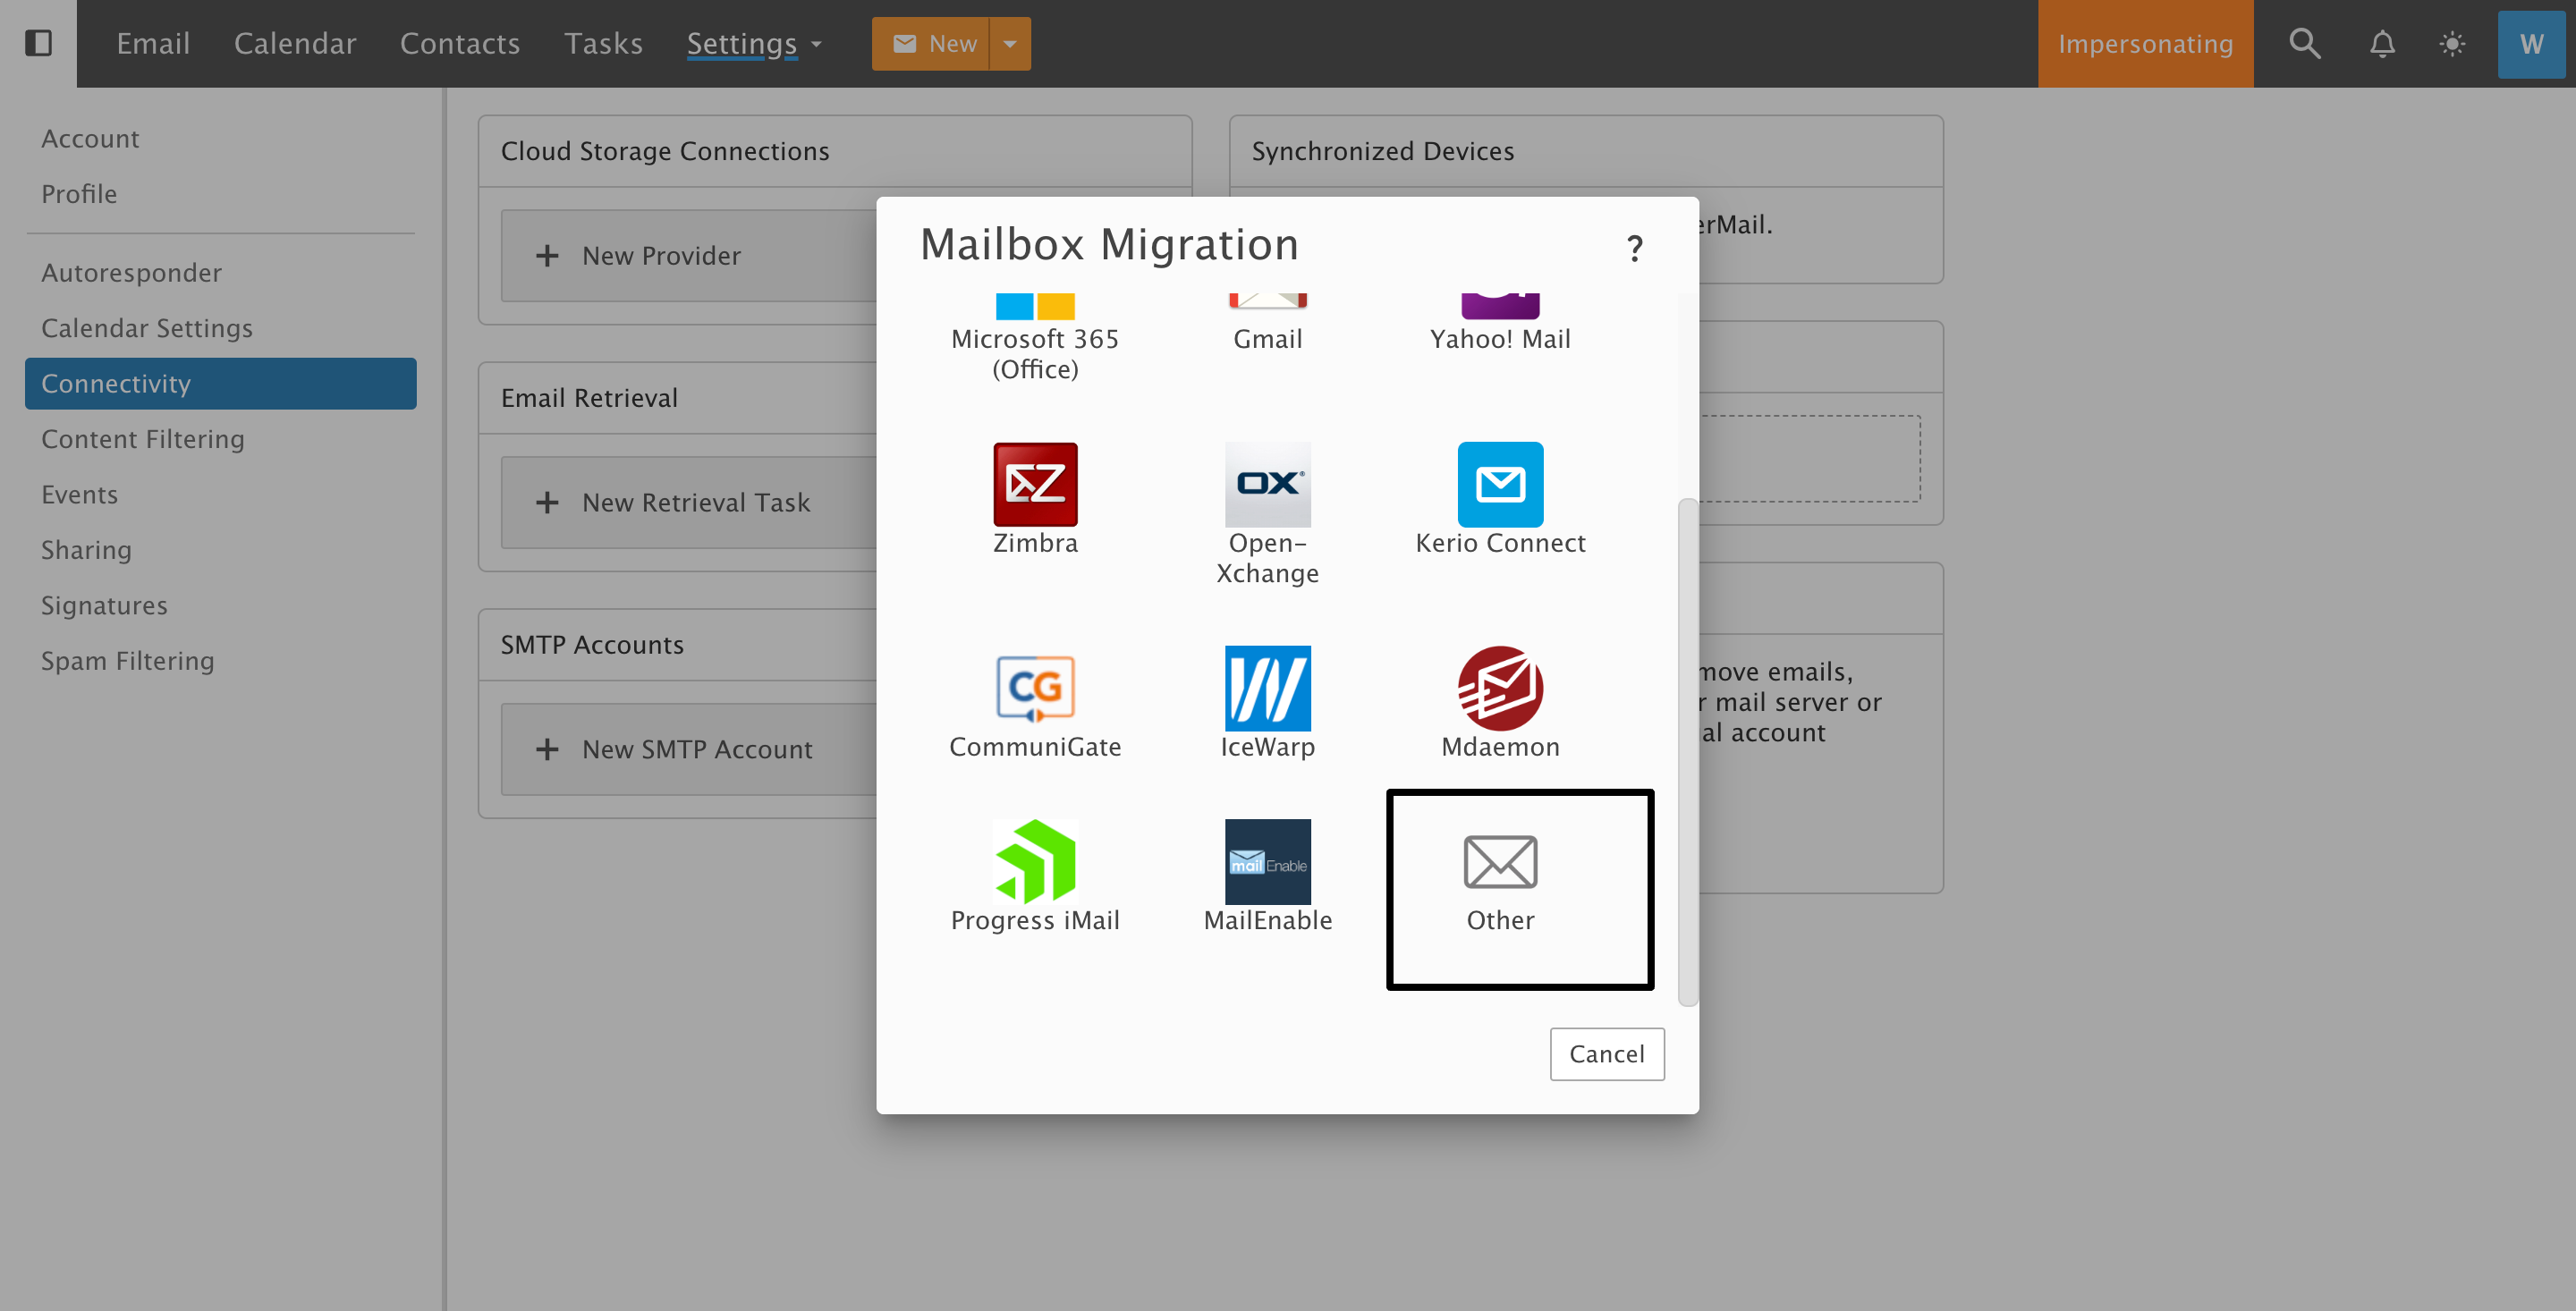Go to Calendar Settings
The image size is (2576, 1311).
220,327
